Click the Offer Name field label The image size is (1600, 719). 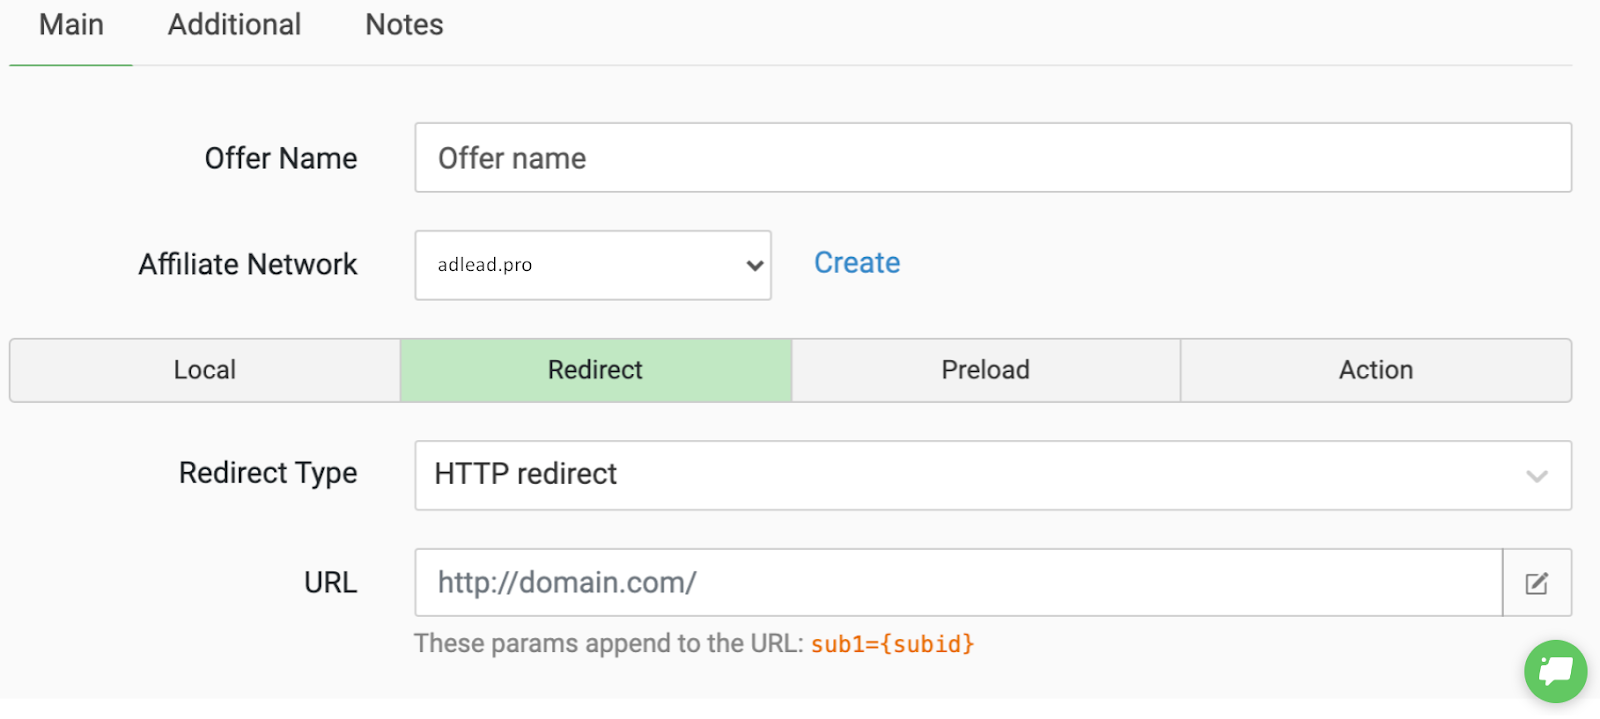[281, 159]
